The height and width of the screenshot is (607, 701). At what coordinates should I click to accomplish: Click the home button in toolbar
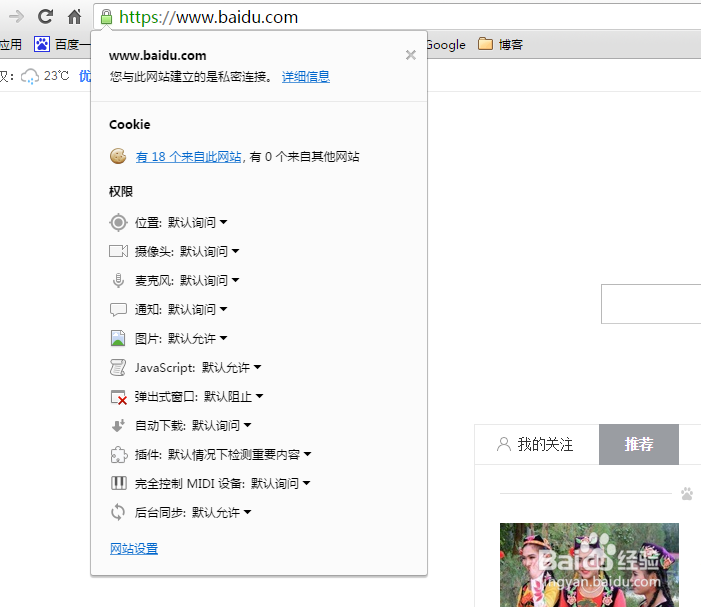pos(74,17)
